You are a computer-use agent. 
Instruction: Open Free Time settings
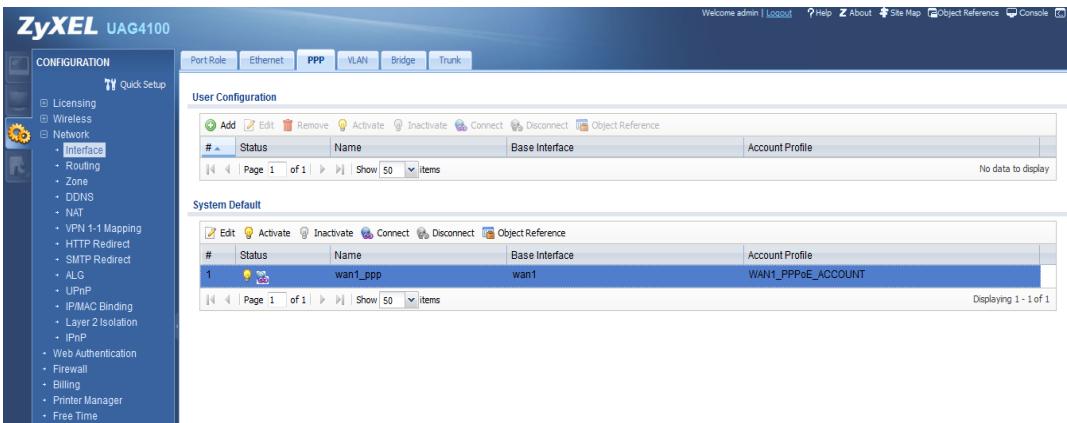[x=75, y=416]
